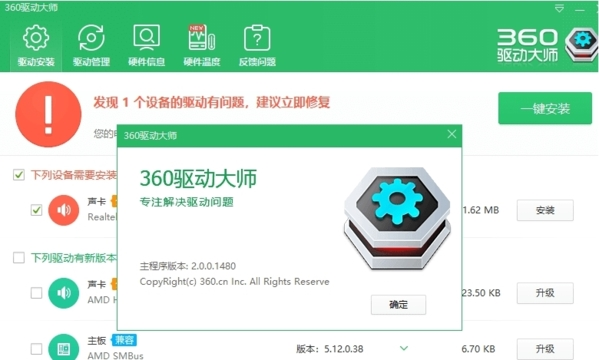599x360 pixels.
Task: Close the 360驱动大师 about dialog
Action: coord(452,134)
